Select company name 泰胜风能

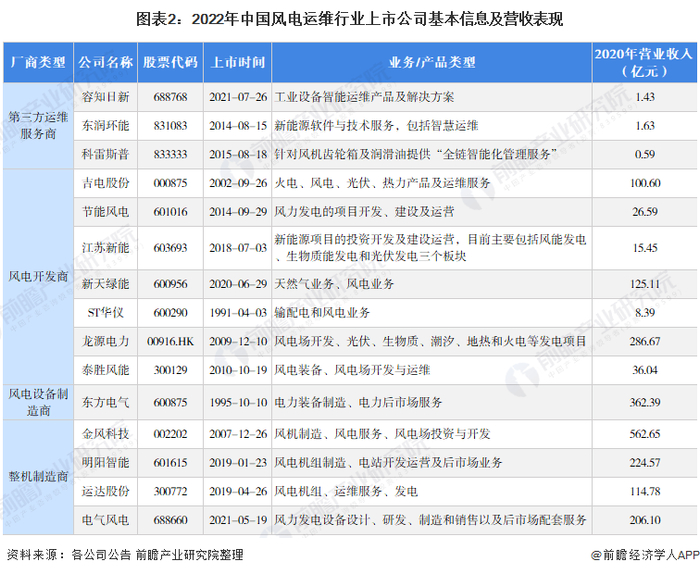[x=105, y=370]
